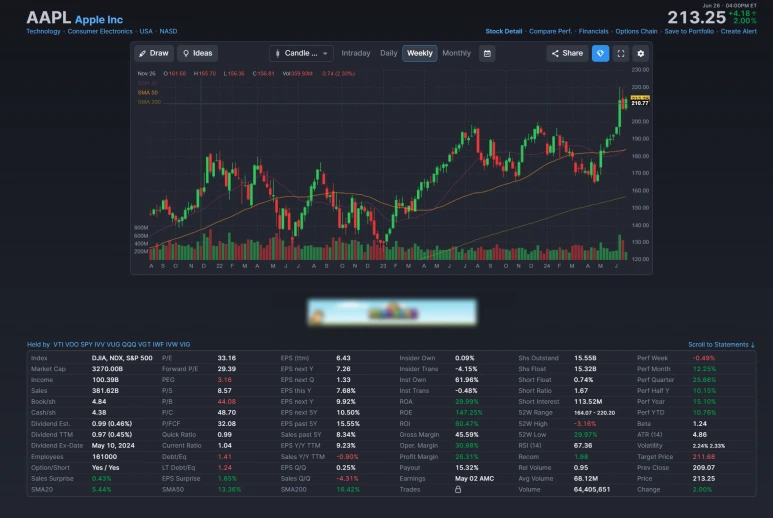Click the 'DJIA, NDX, S&P 500' index value
Screen dimensions: 773x518
tap(122, 358)
